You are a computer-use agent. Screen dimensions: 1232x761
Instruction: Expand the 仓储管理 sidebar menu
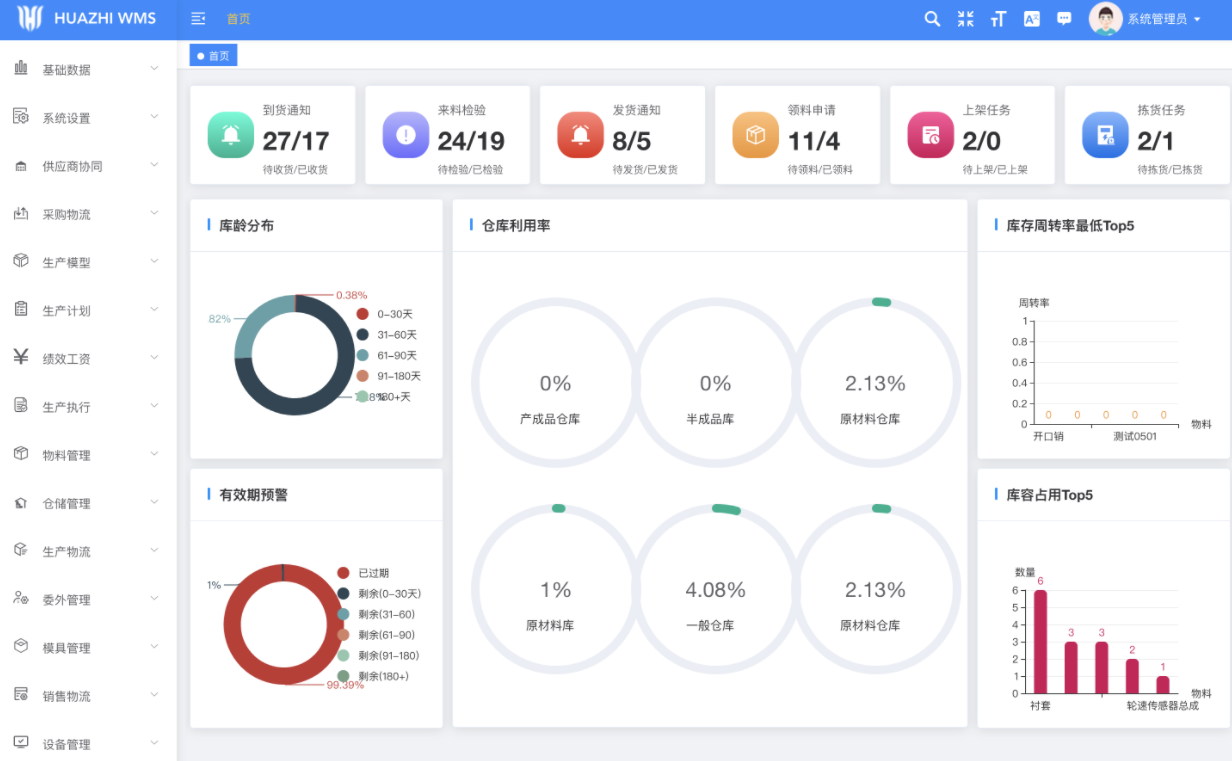(88, 503)
